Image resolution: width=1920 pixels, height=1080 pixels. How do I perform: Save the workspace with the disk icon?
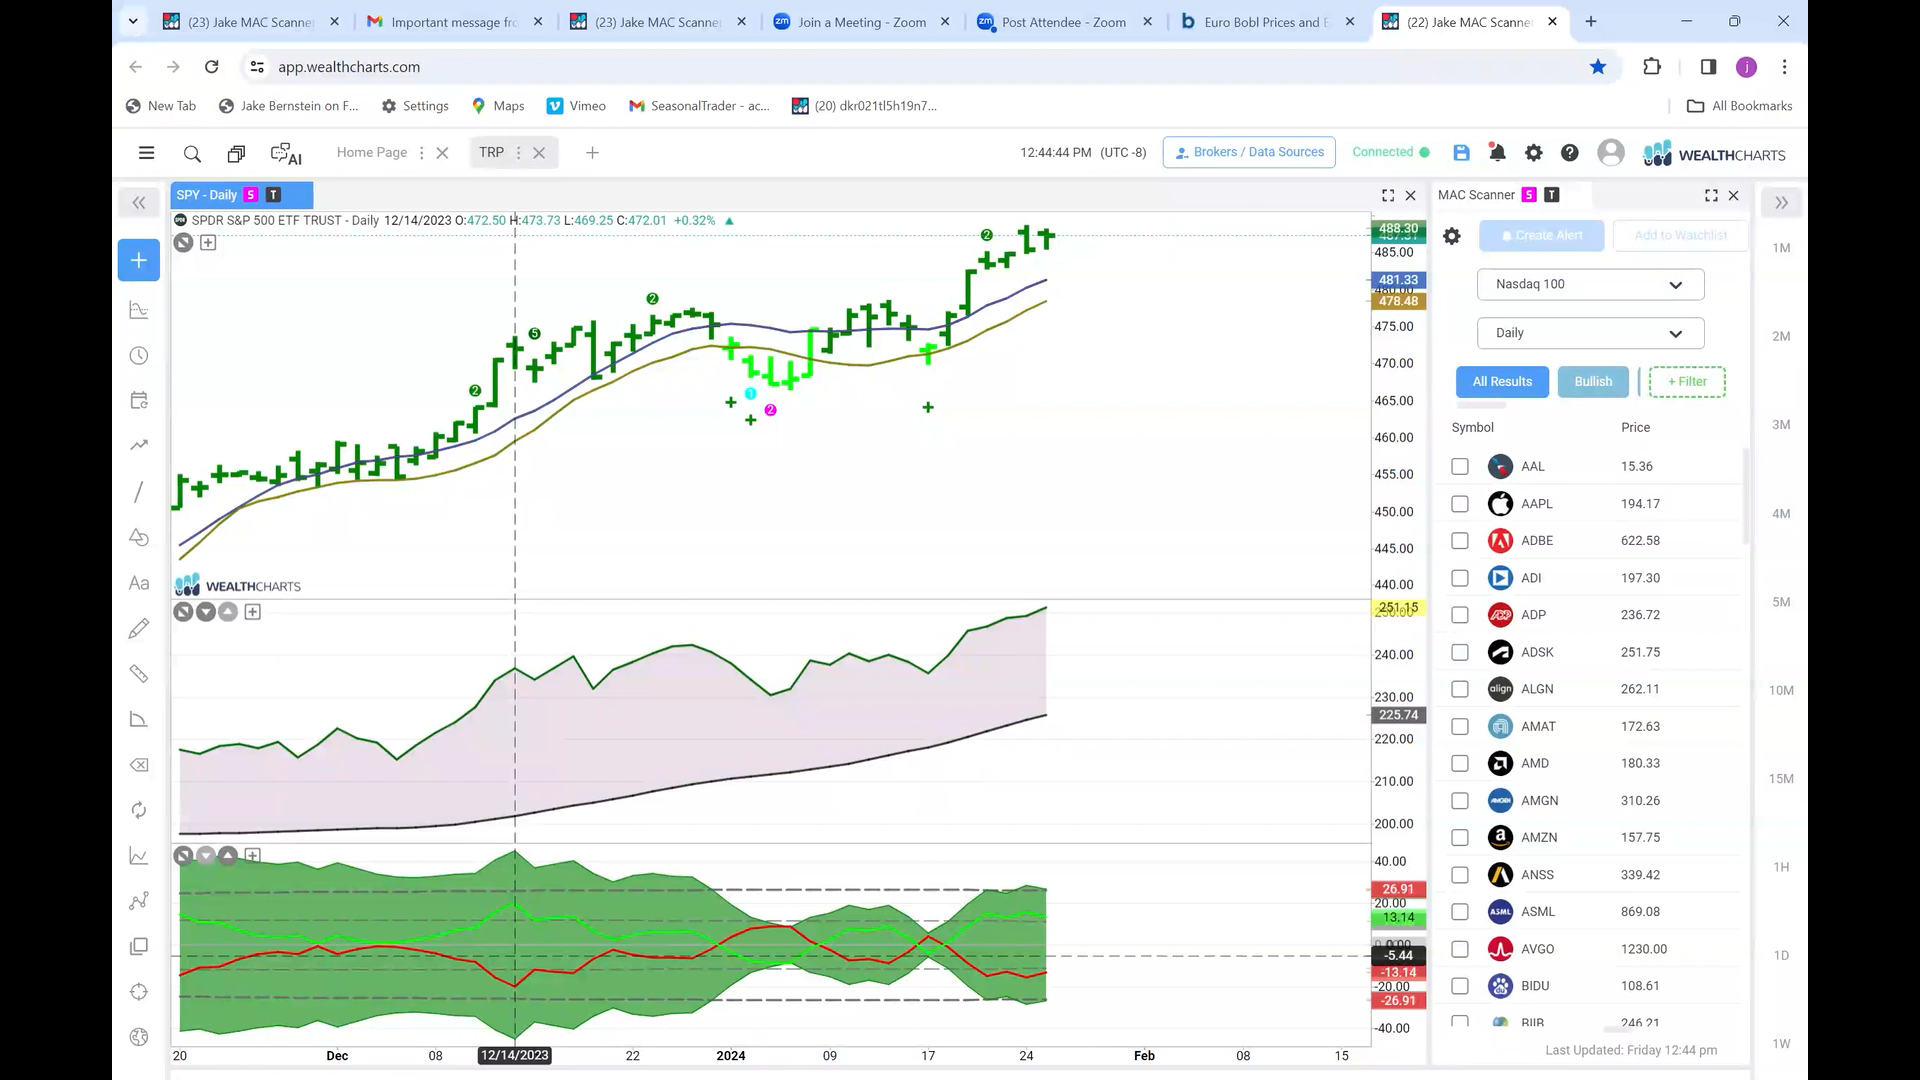click(1461, 152)
